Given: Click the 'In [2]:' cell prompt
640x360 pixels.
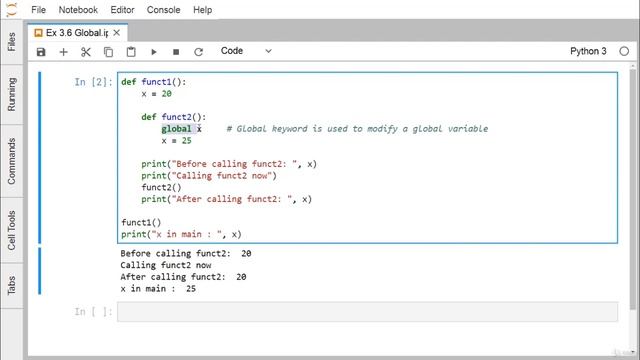Looking at the screenshot, I should tap(93, 82).
